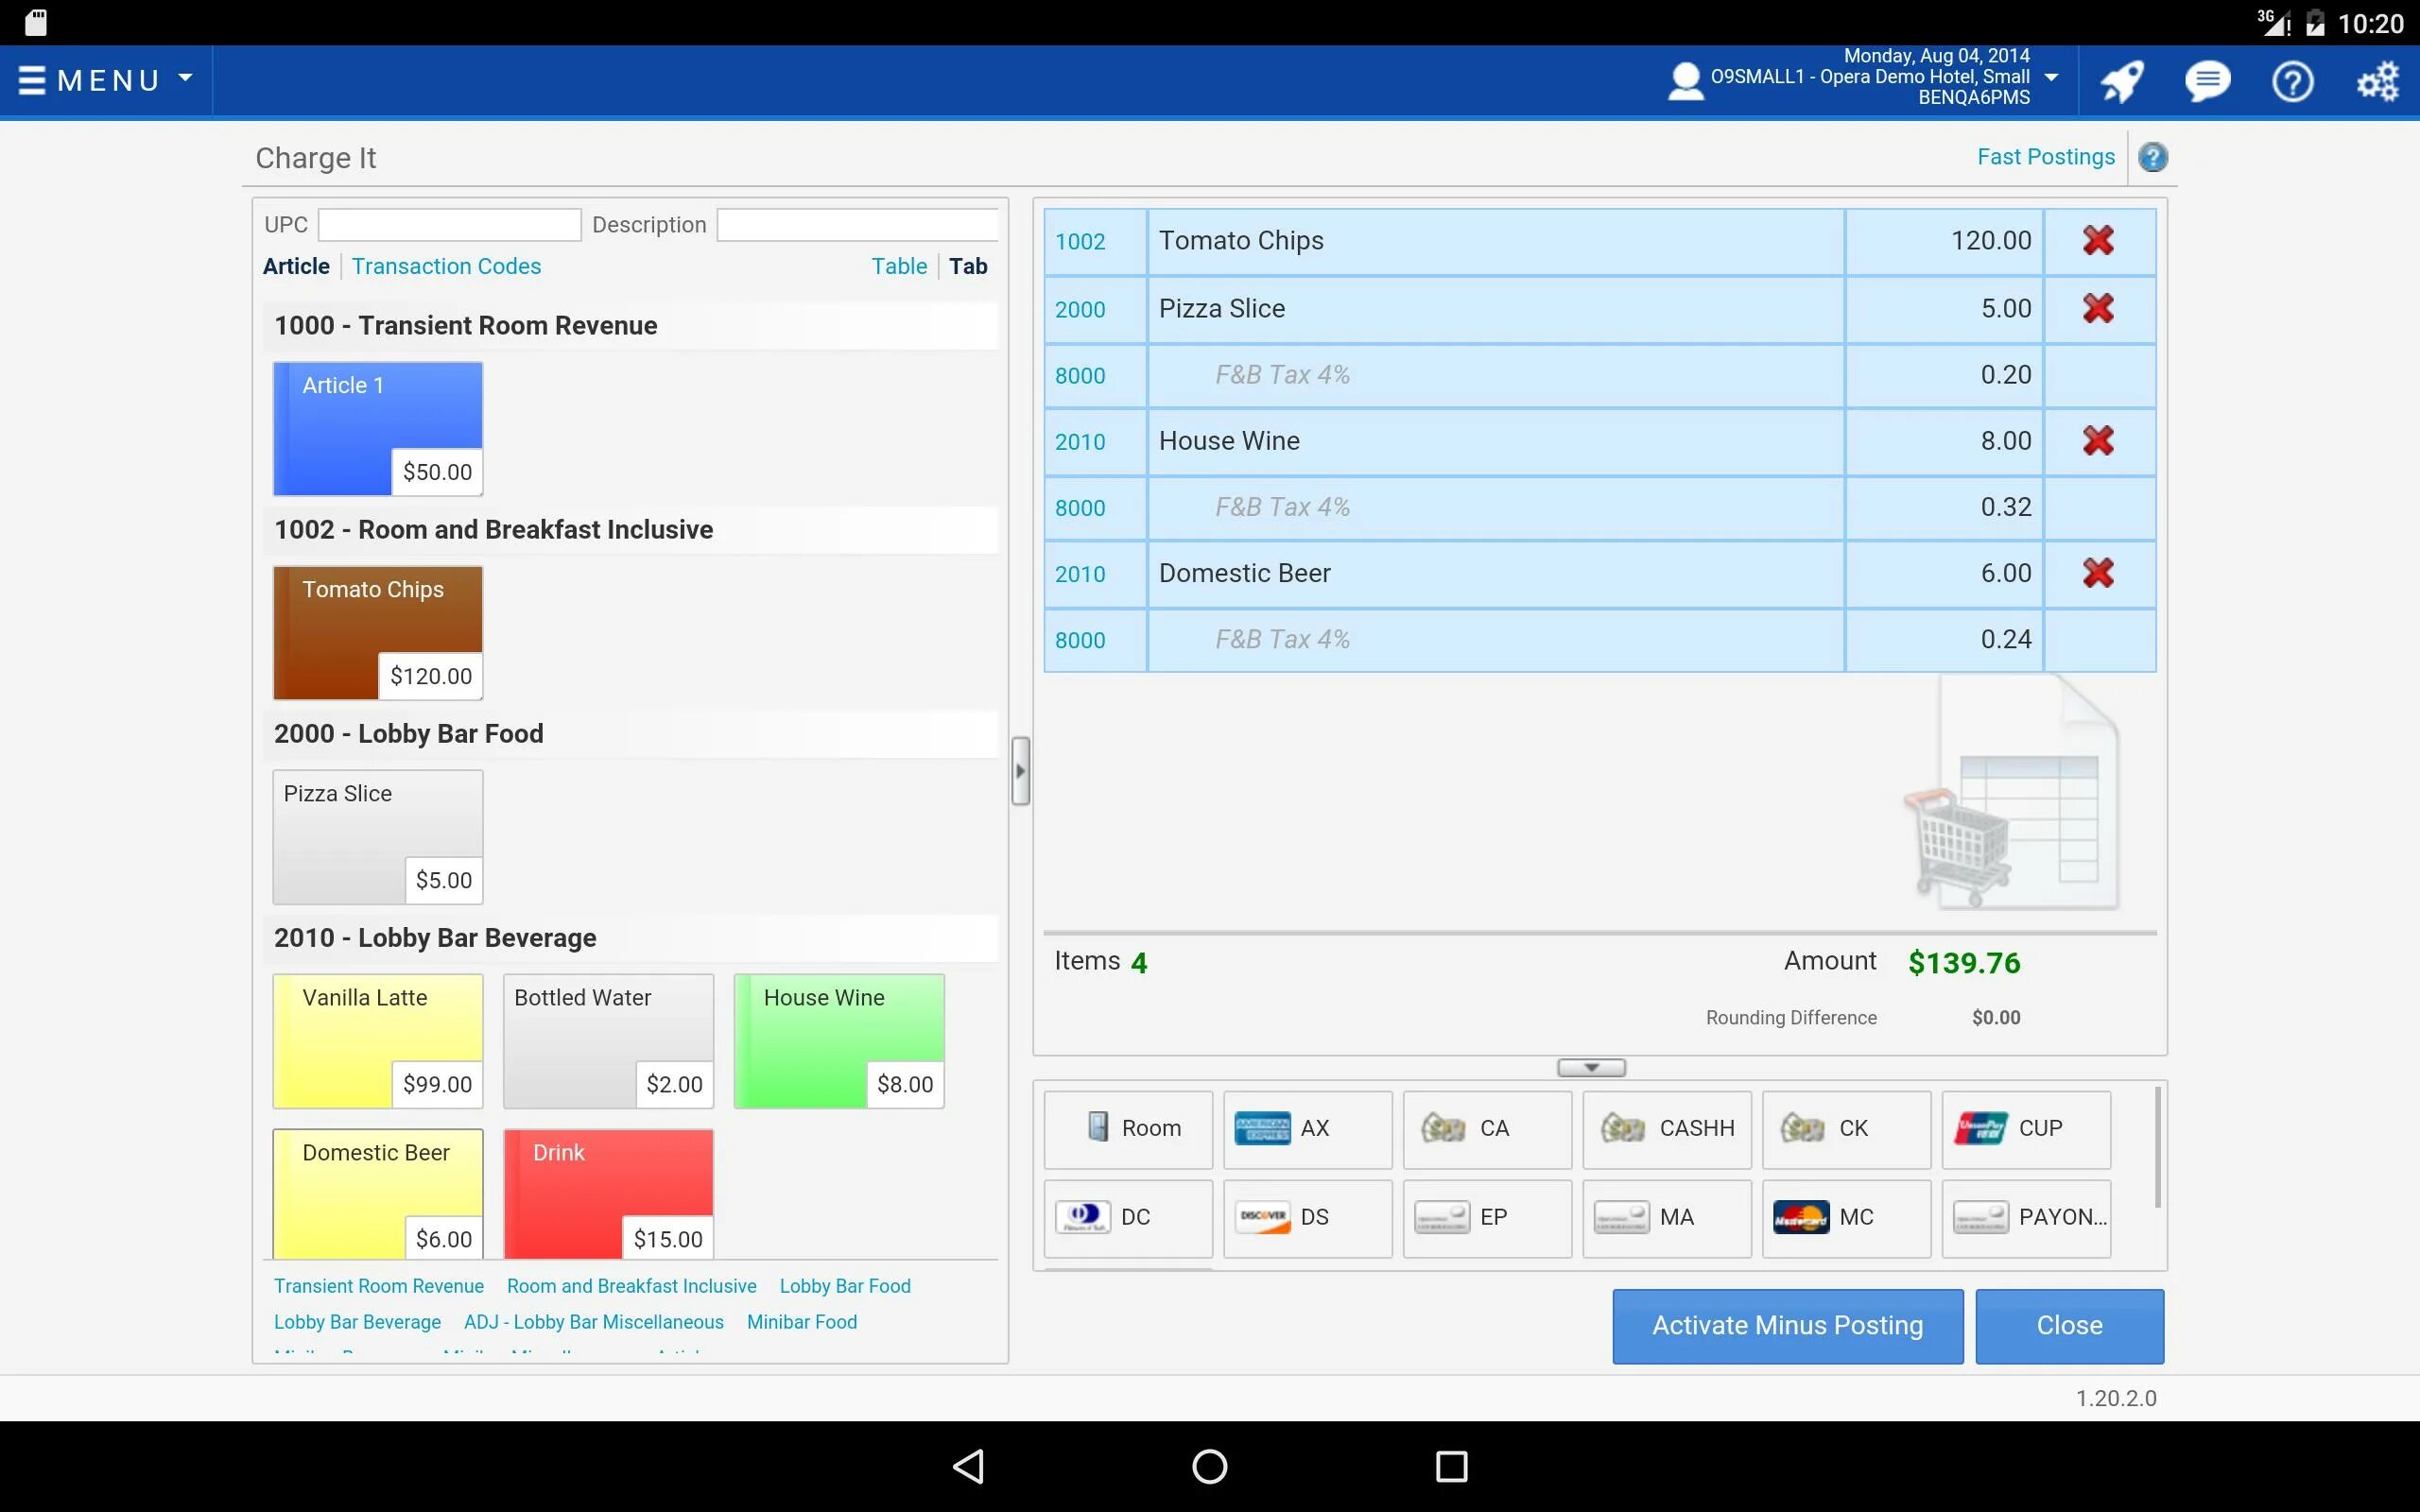Viewport: 2420px width, 1512px height.
Task: Switch to Table view
Action: 898,266
